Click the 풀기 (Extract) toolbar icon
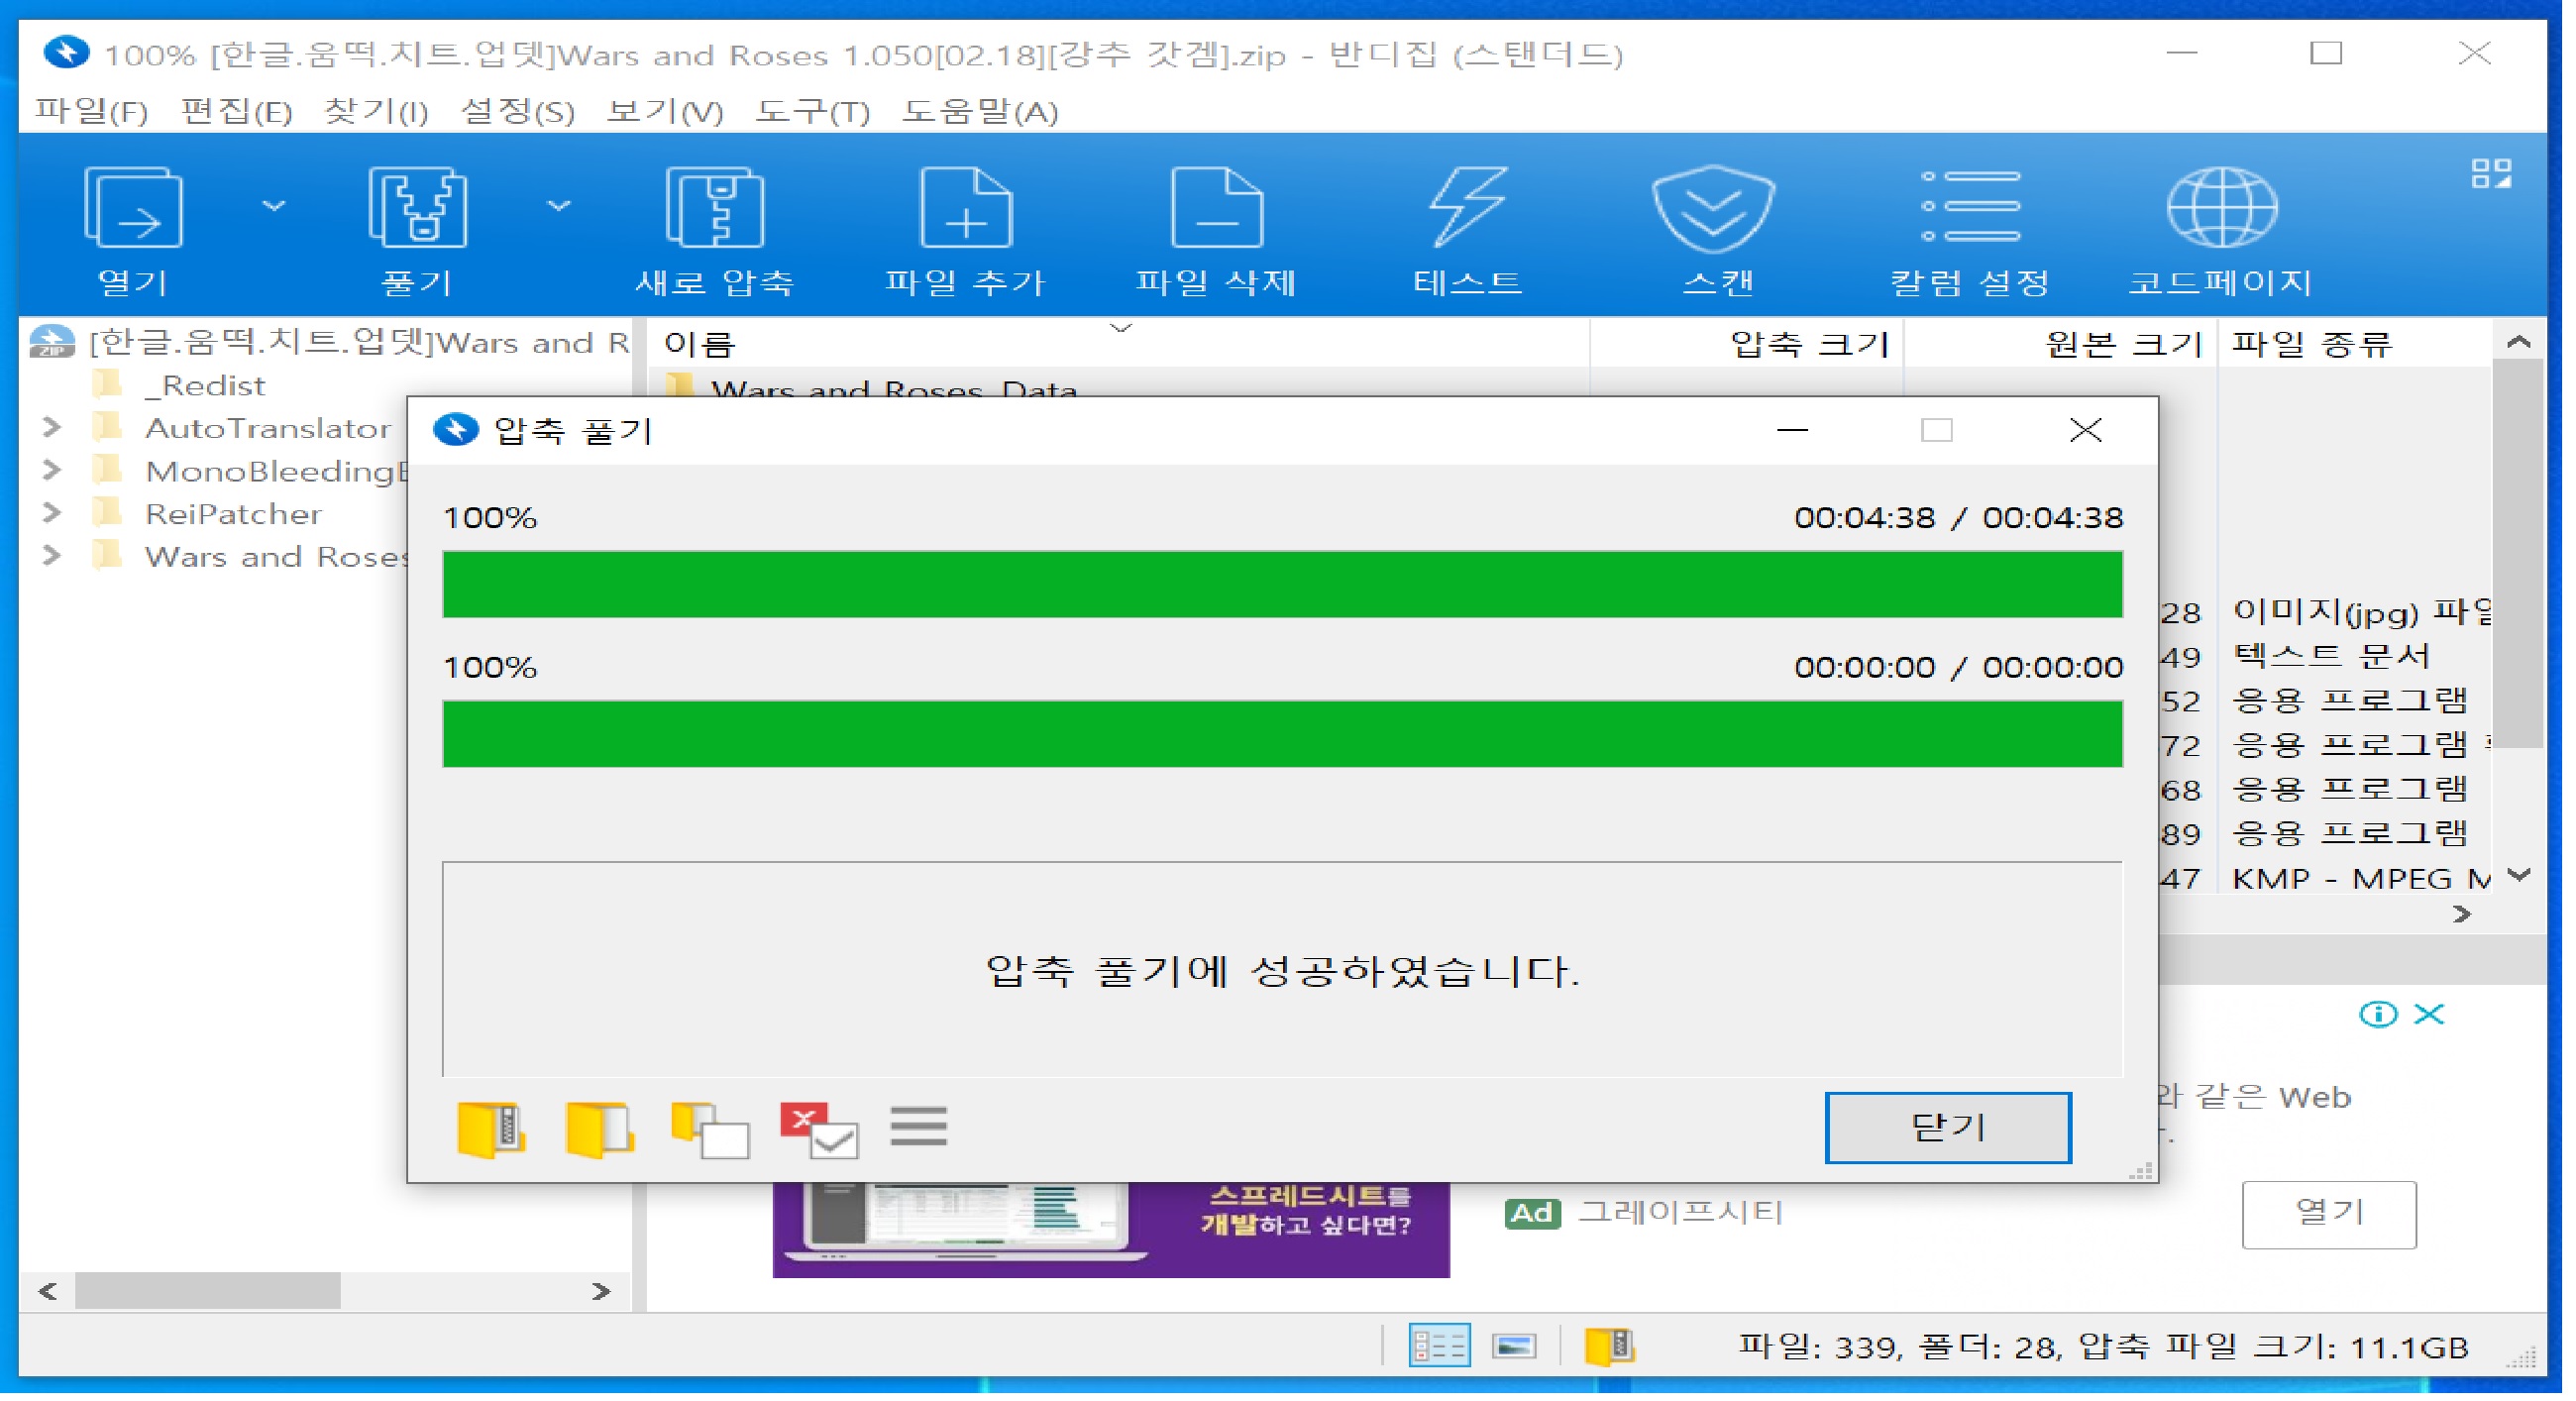The width and height of the screenshot is (2576, 1401). 417,207
